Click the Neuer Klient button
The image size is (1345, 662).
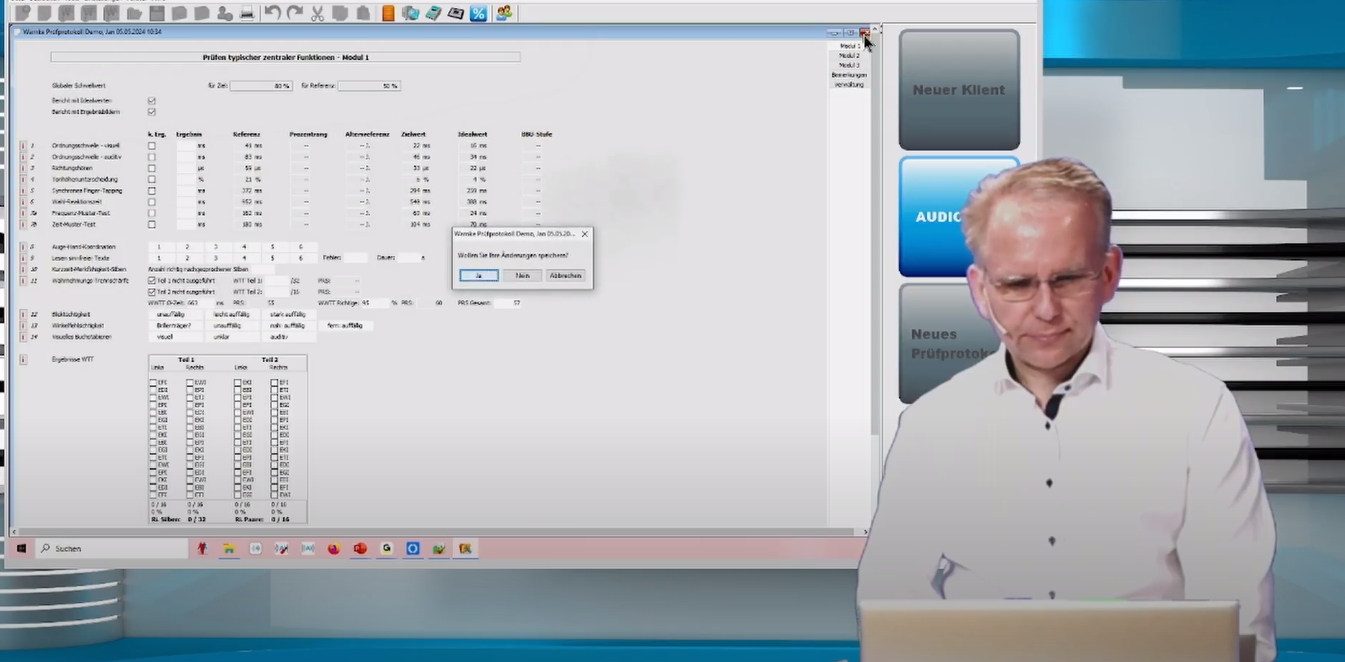pyautogui.click(x=959, y=90)
